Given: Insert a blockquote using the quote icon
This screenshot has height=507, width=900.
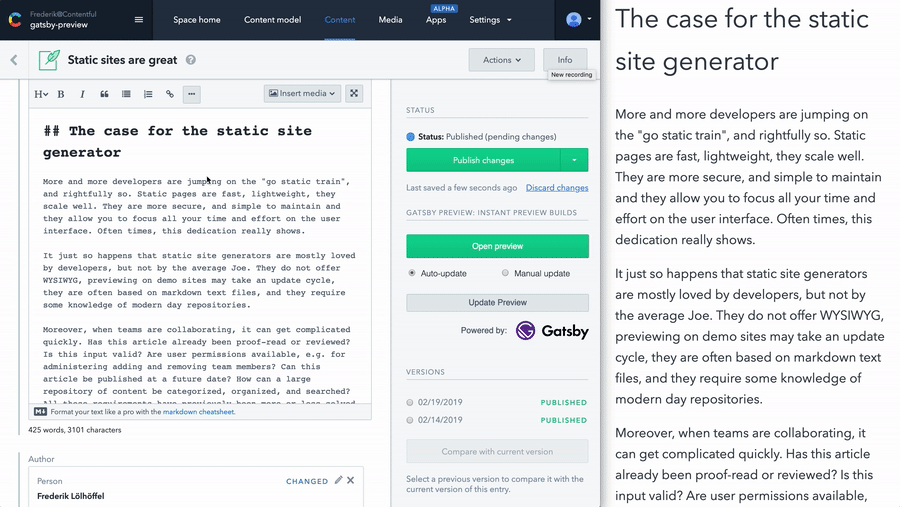Looking at the screenshot, I should tap(104, 94).
